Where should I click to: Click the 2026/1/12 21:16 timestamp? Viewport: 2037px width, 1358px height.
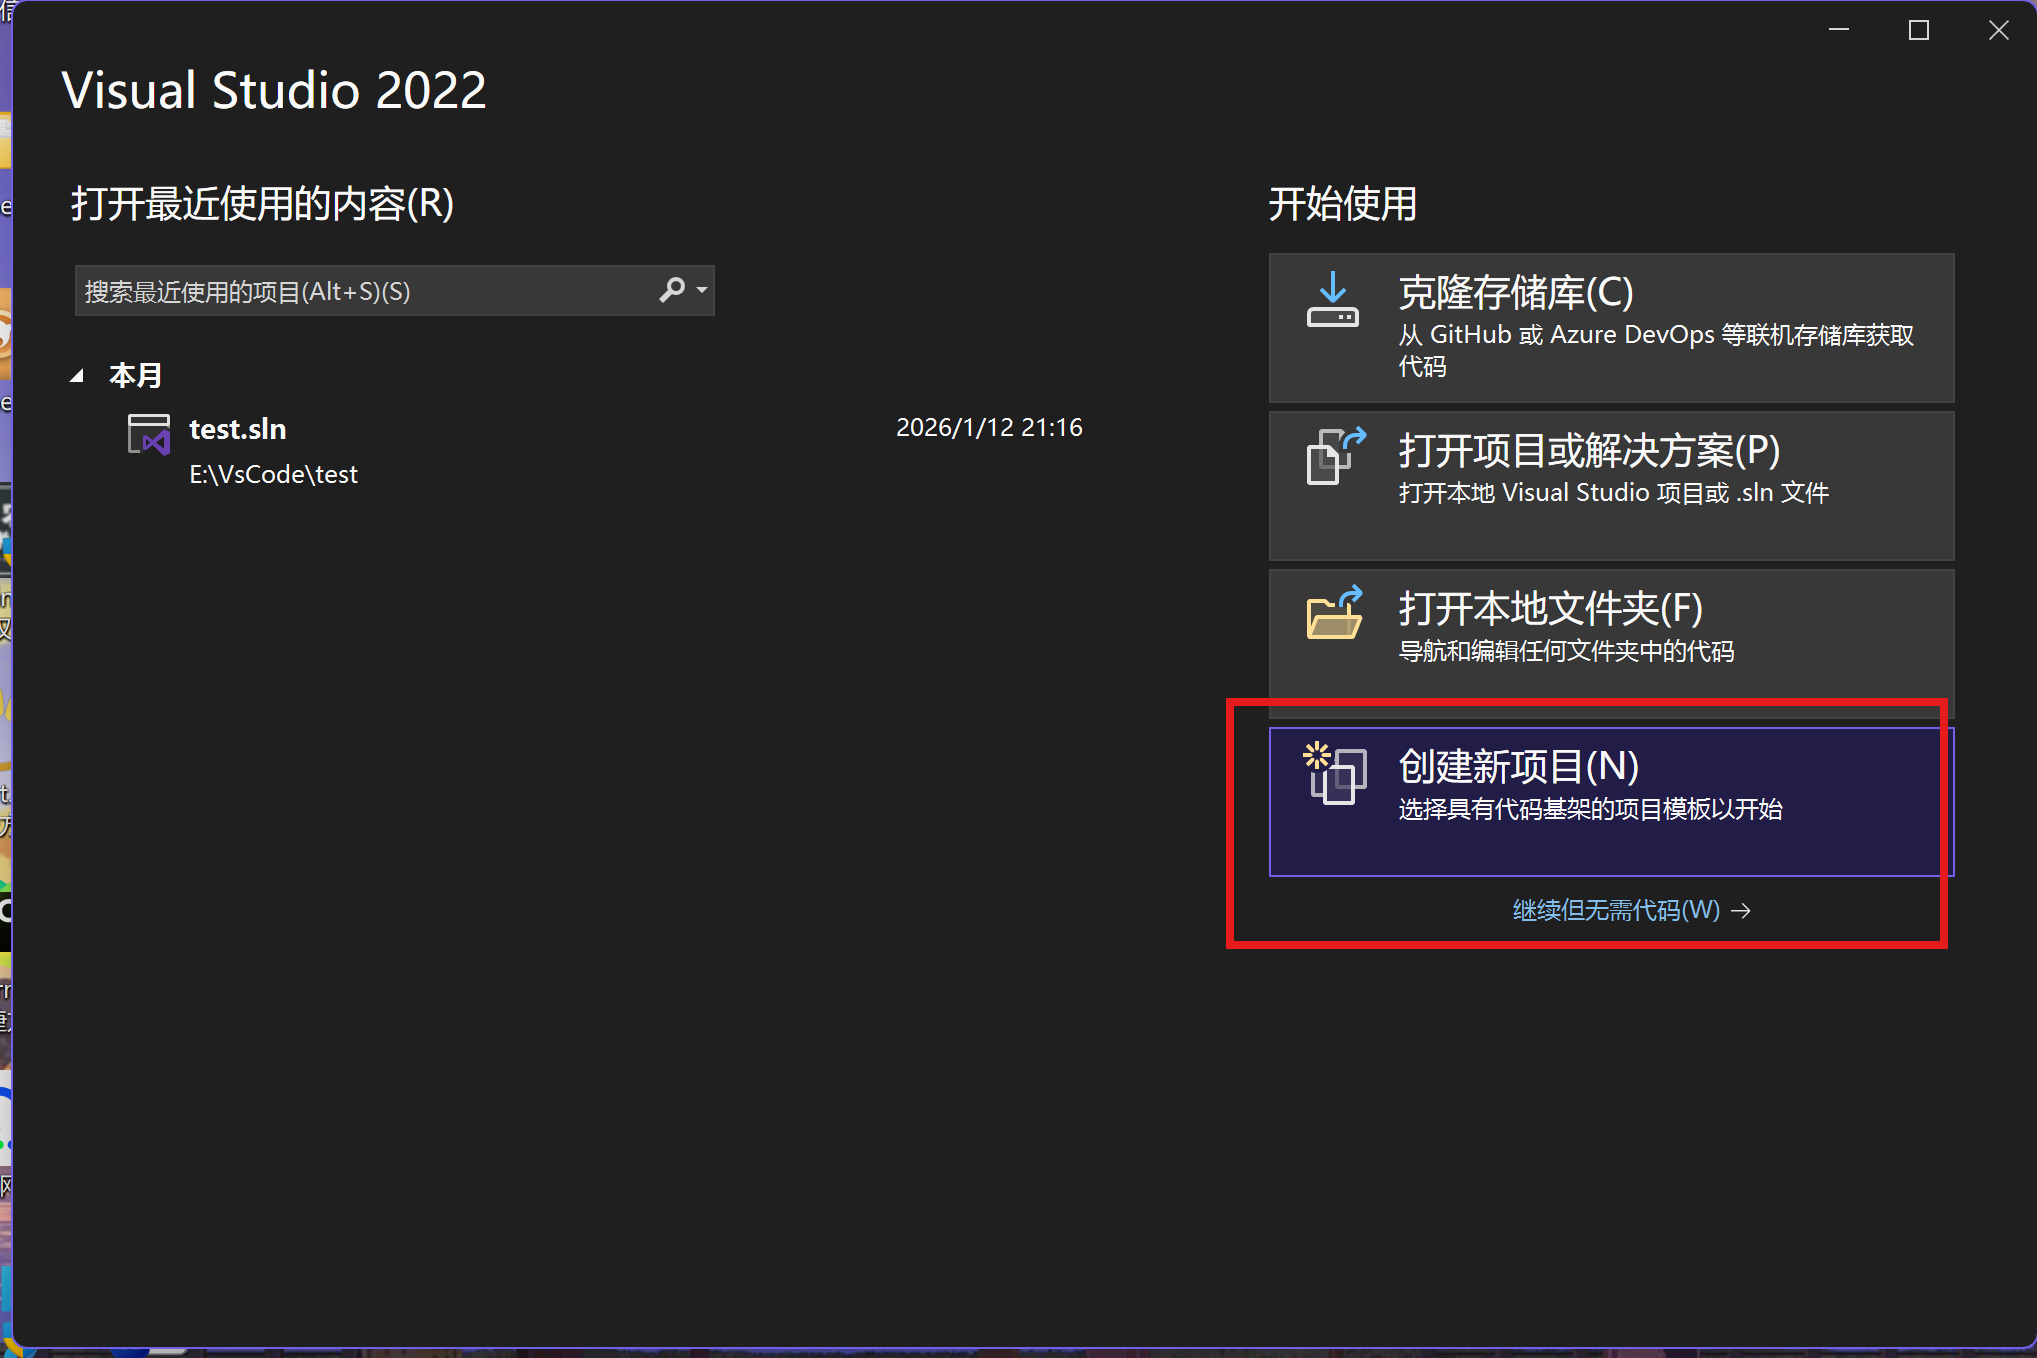(989, 428)
